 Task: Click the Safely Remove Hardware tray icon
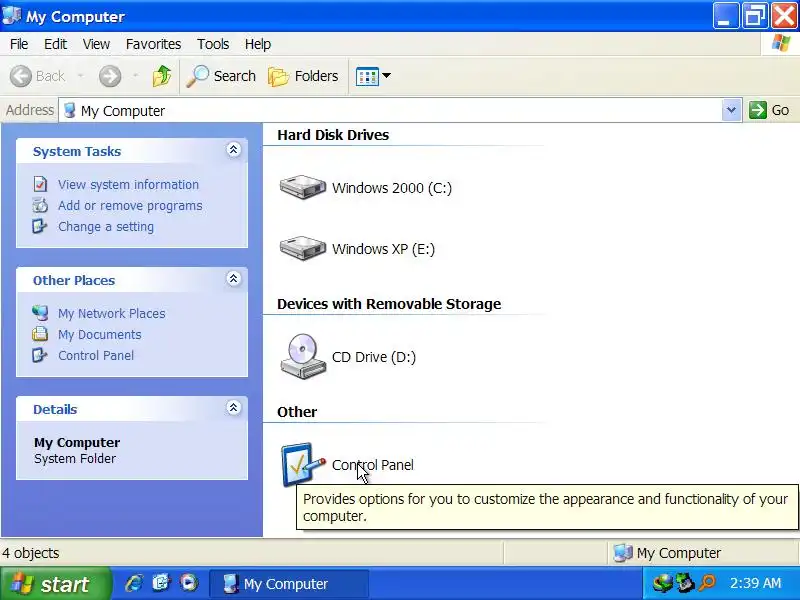pyautogui.click(x=685, y=583)
